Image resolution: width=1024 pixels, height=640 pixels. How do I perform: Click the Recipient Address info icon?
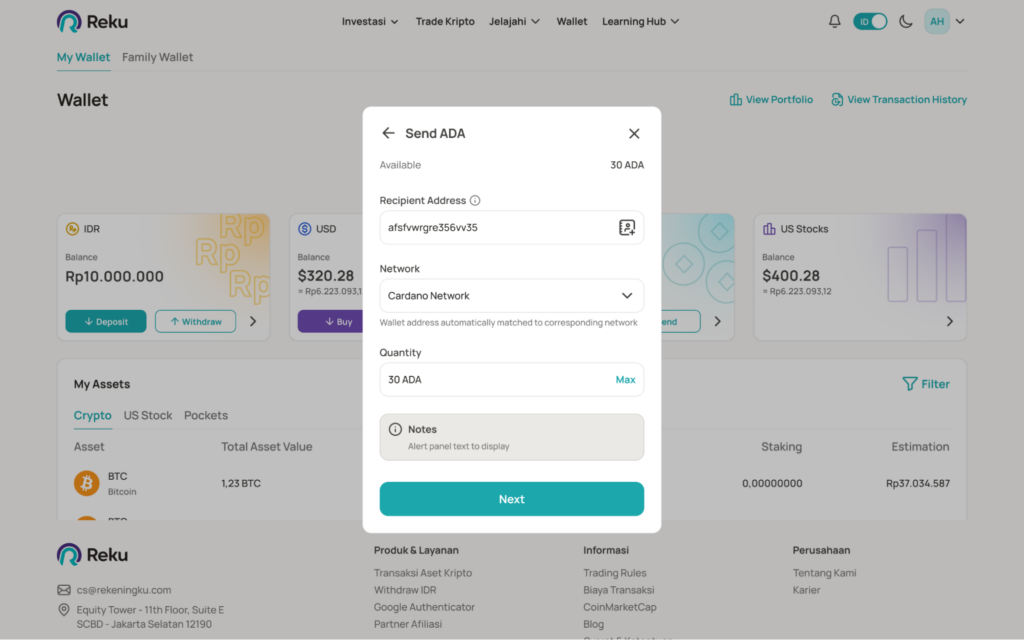click(475, 201)
